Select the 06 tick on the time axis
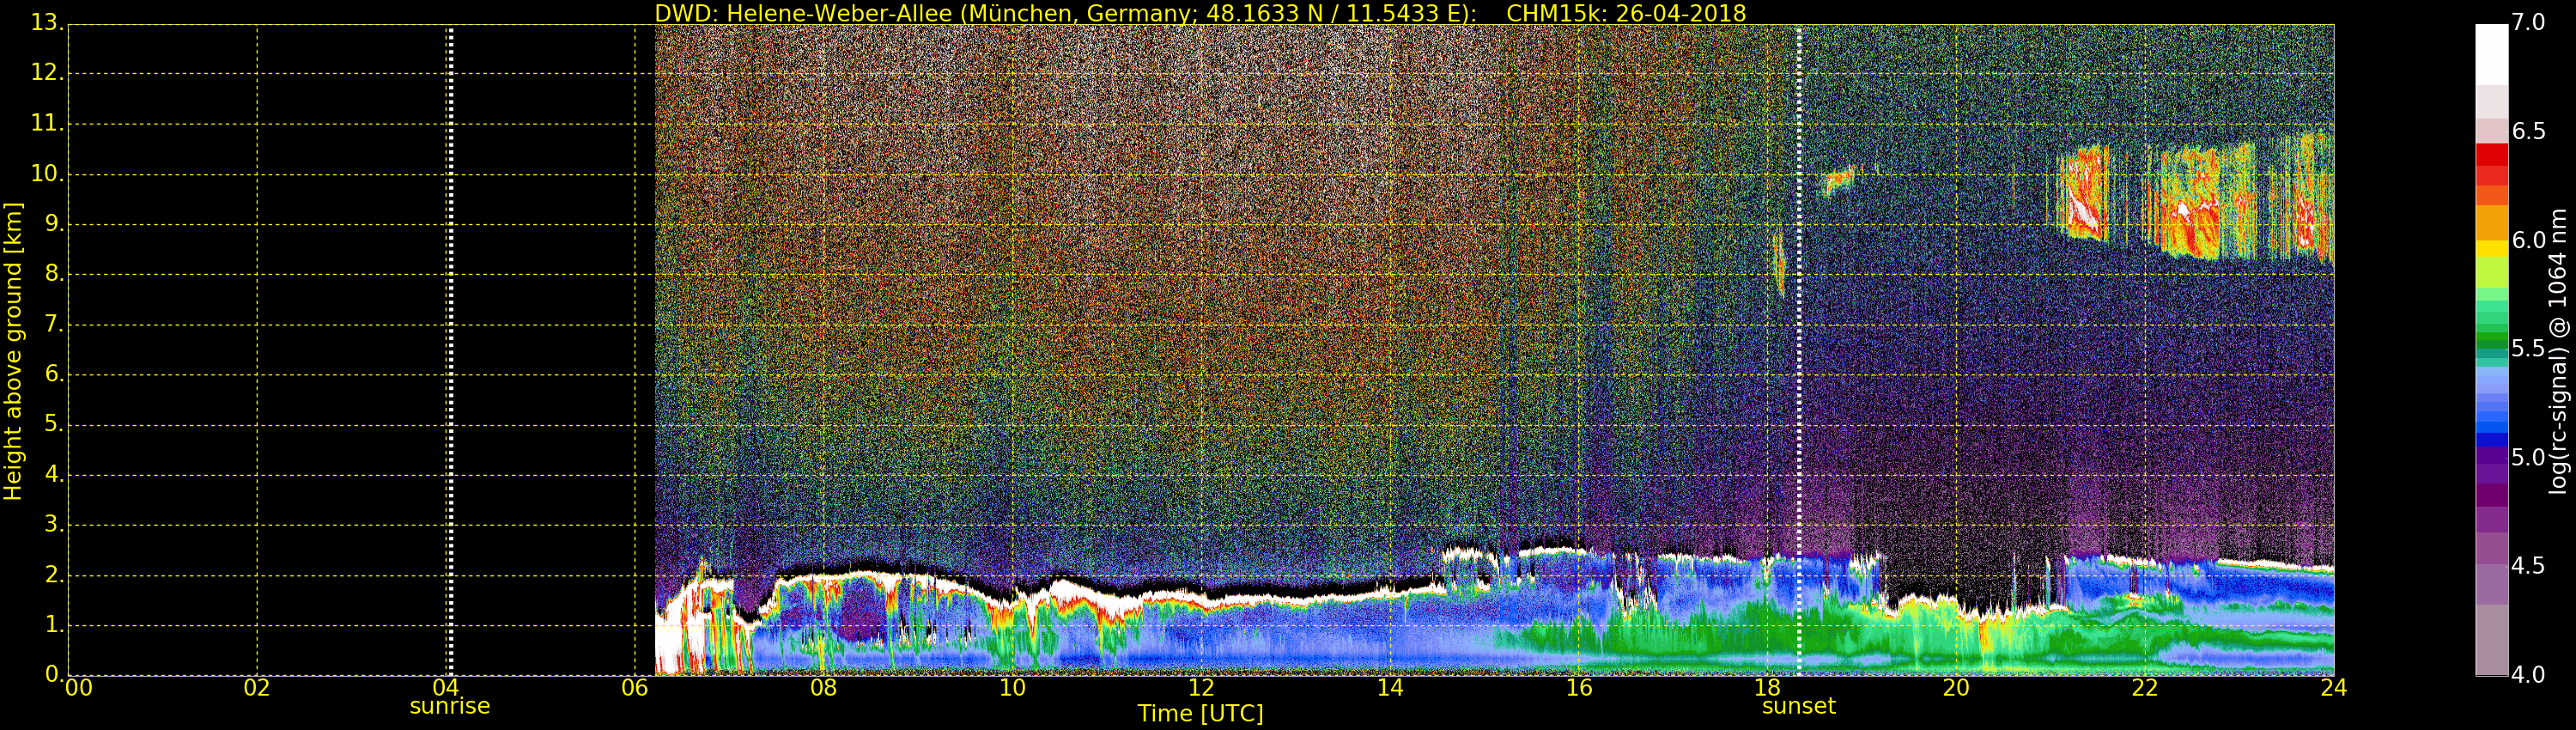The width and height of the screenshot is (2576, 730). coord(635,688)
